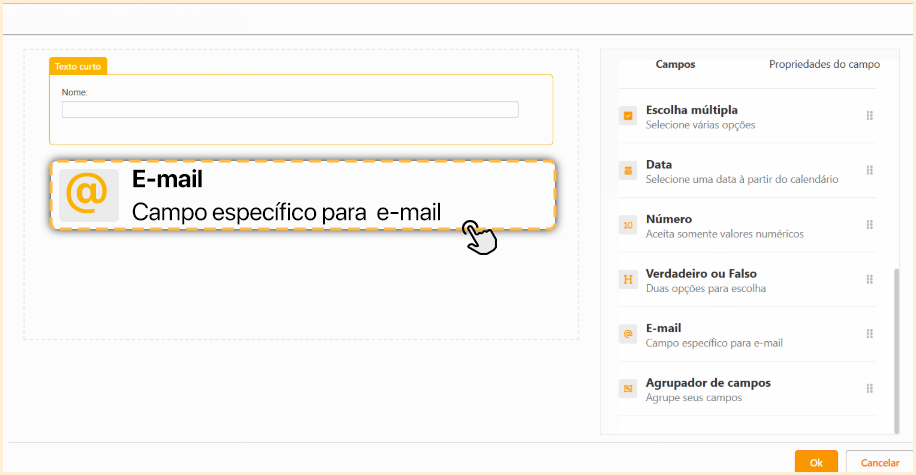The image size is (916, 475).
Task: Click the fields panel vertical scrollbar
Action: (x=897, y=340)
